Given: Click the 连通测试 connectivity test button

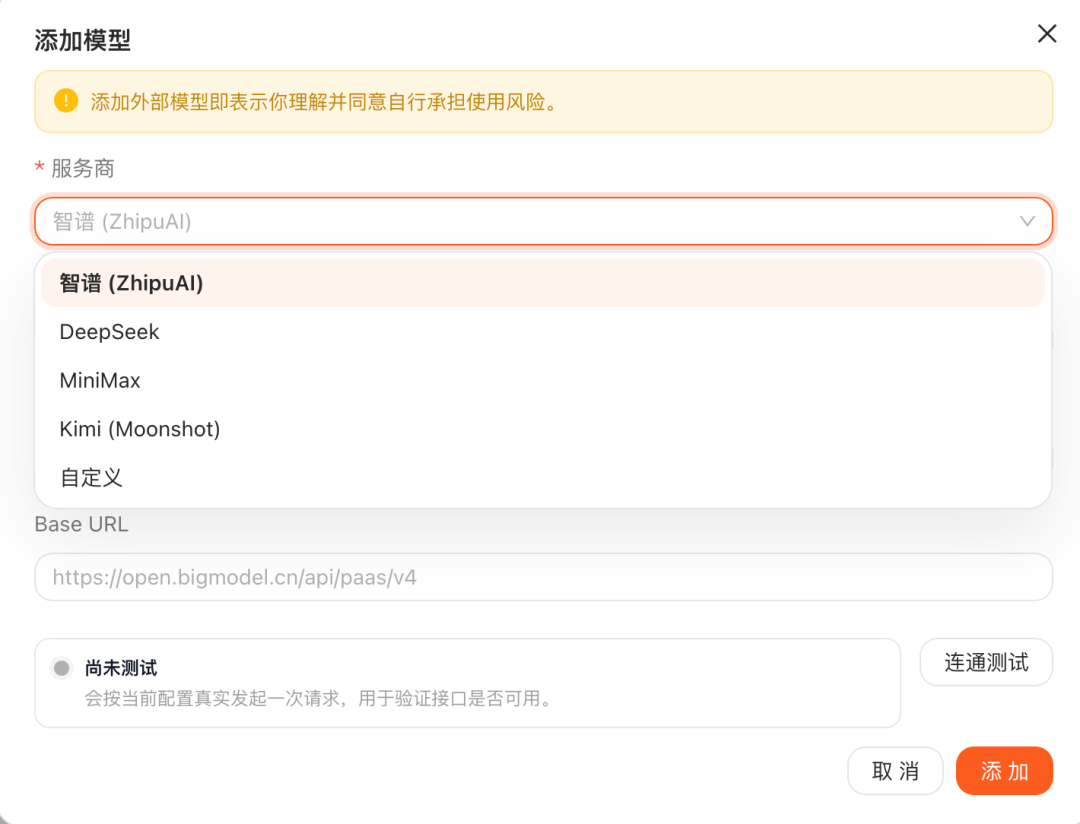Looking at the screenshot, I should point(986,662).
